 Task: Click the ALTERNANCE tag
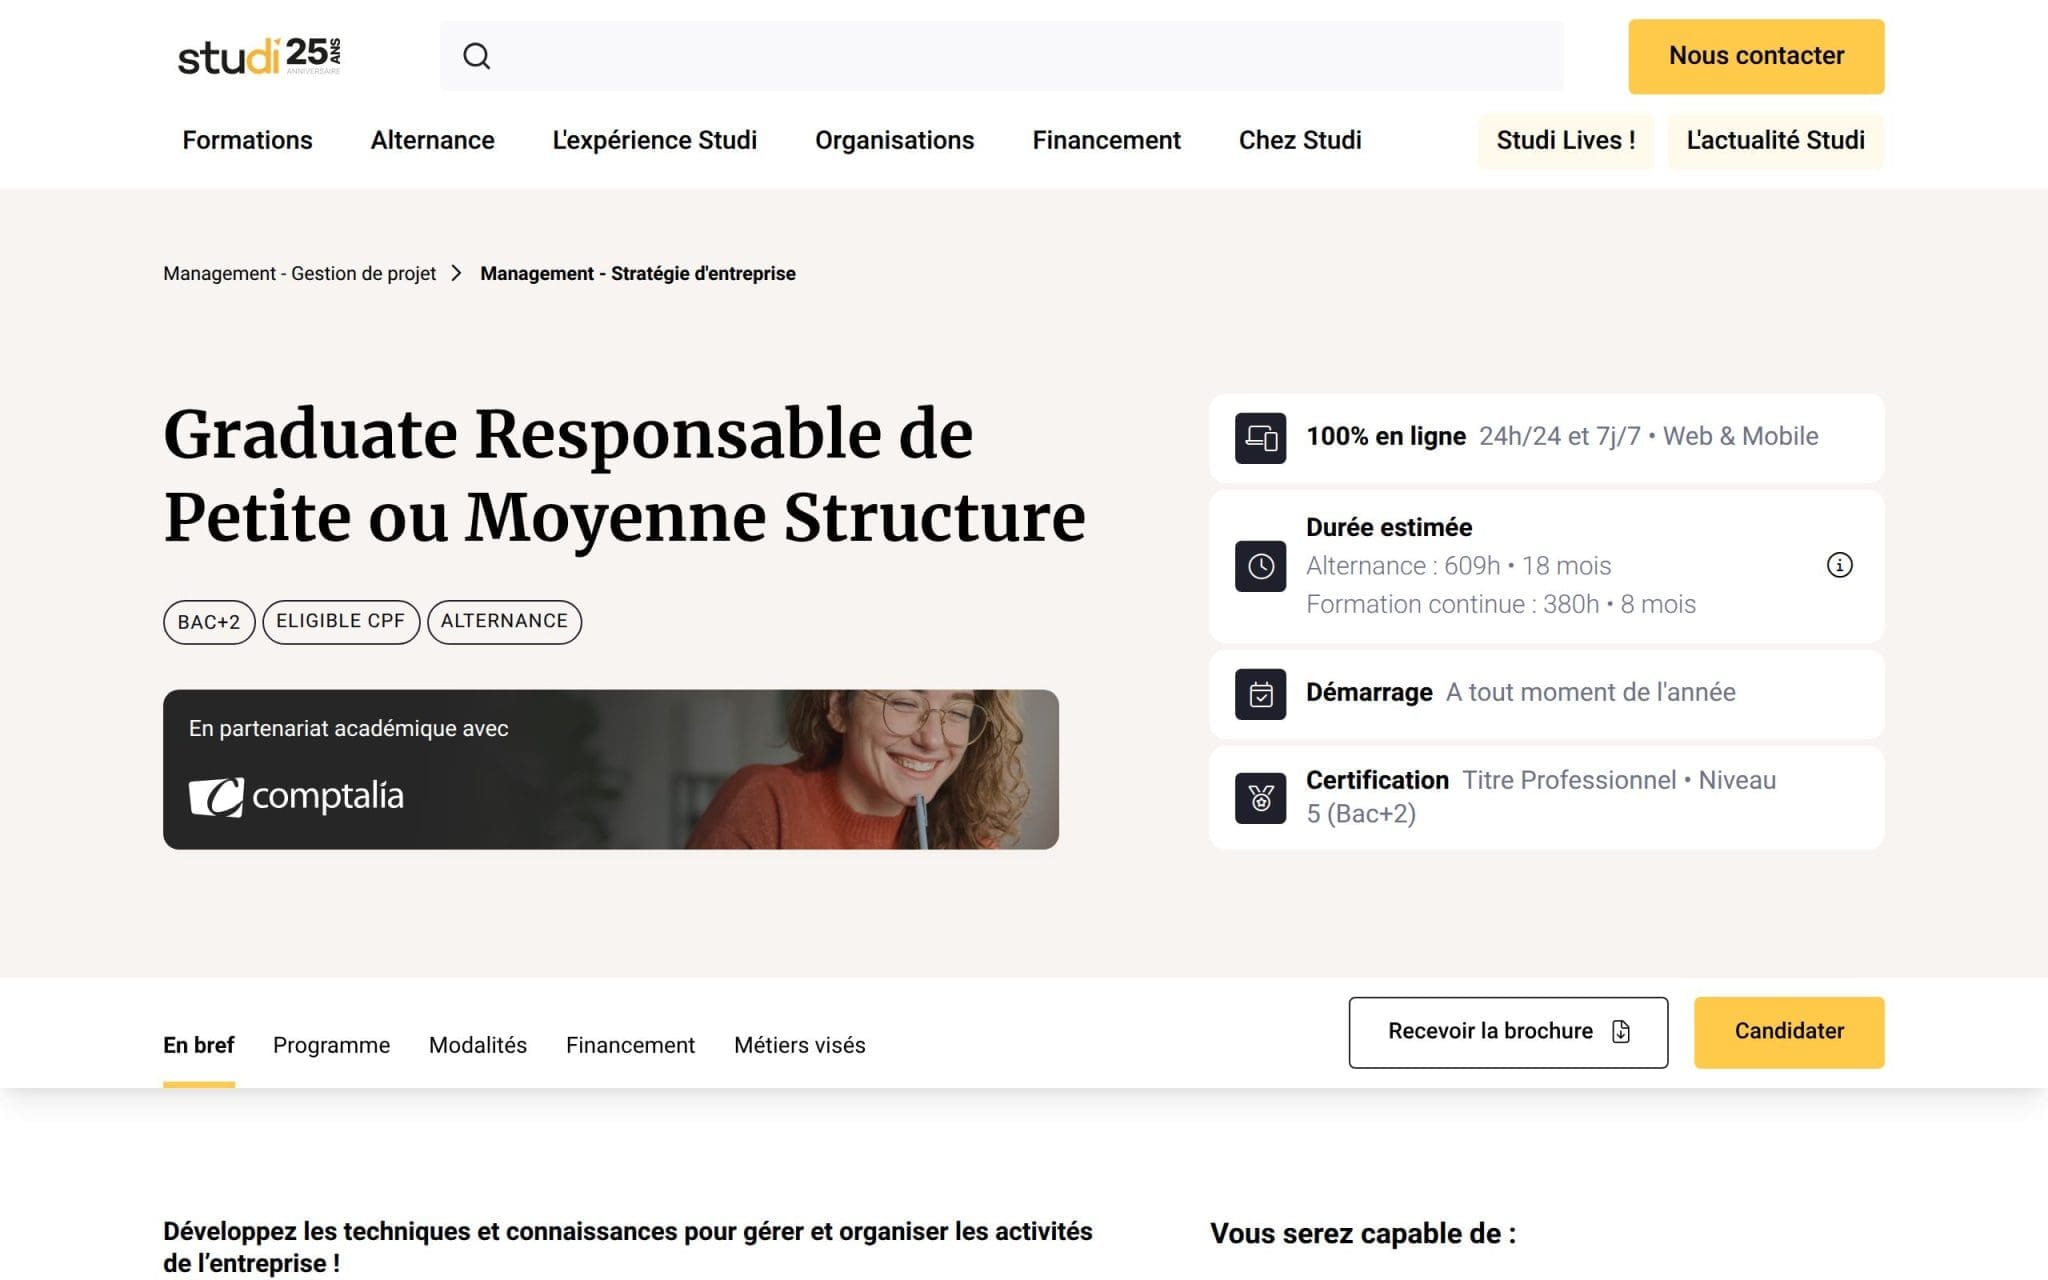pos(504,622)
